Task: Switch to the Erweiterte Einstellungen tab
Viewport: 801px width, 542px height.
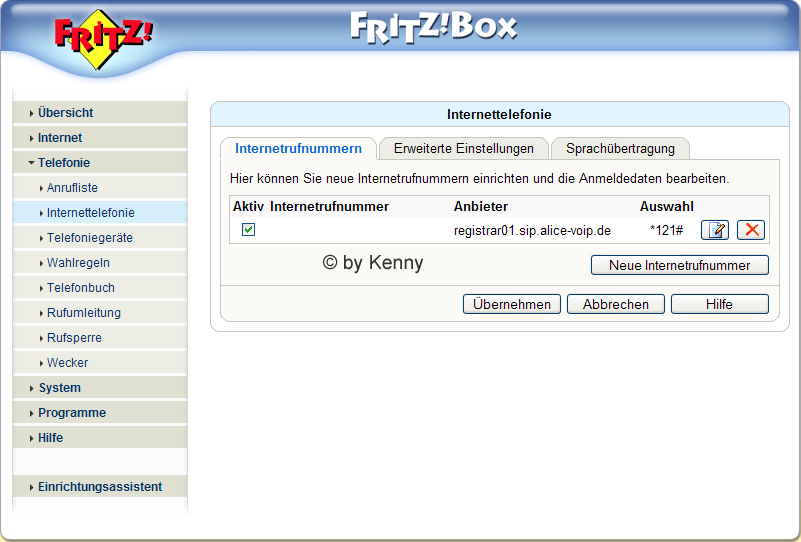Action: (463, 149)
